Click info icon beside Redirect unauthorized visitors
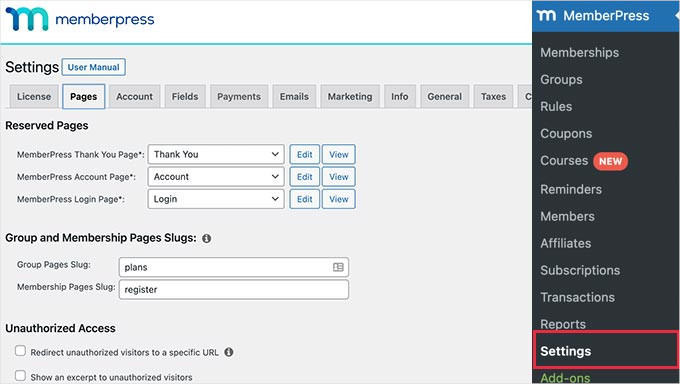Image resolution: width=680 pixels, height=384 pixels. coord(229,352)
